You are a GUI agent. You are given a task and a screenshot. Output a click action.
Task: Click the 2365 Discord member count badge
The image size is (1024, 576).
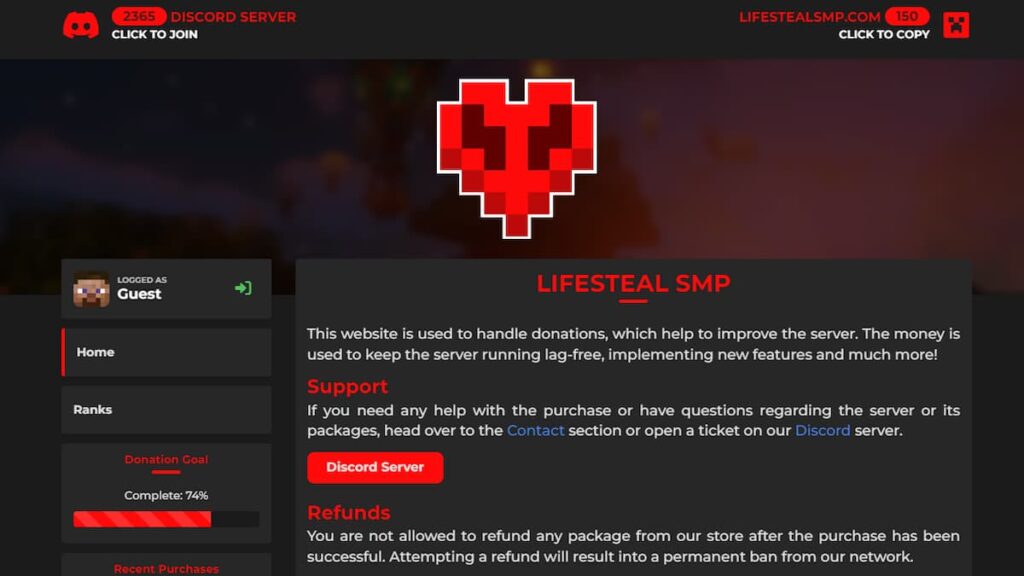(x=138, y=16)
